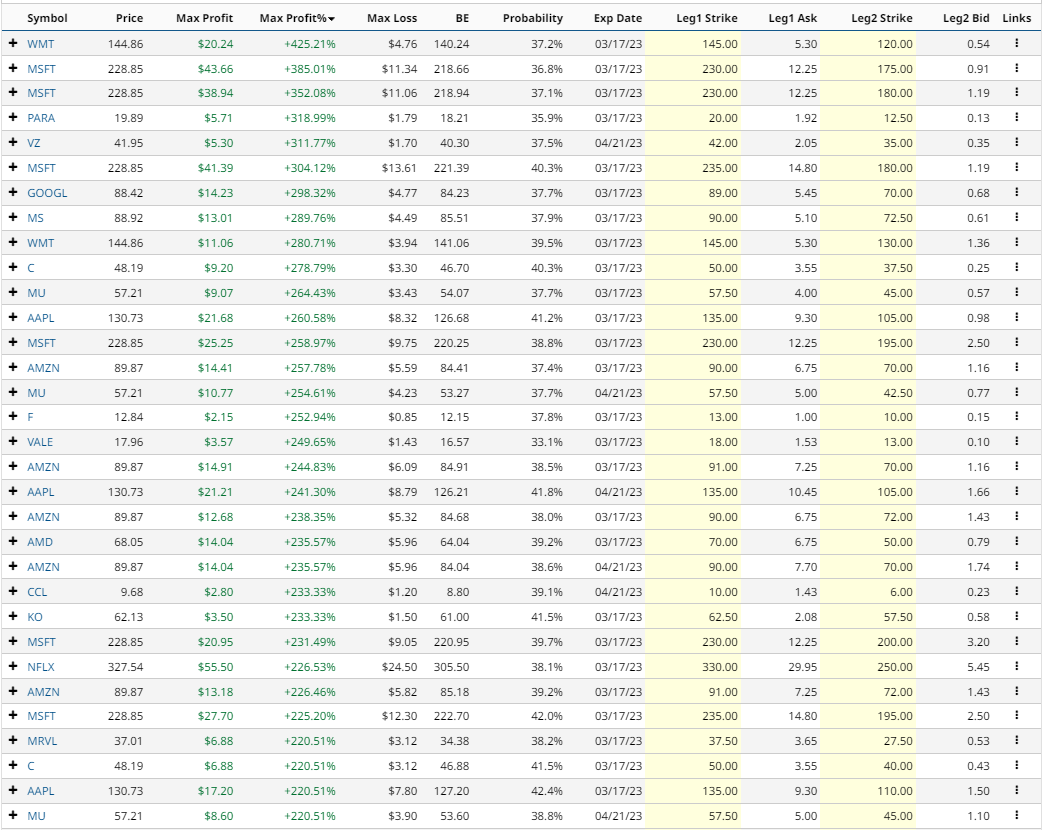Open links menu for WMT 130.00 strike row
The height and width of the screenshot is (830, 1046).
(x=1017, y=242)
